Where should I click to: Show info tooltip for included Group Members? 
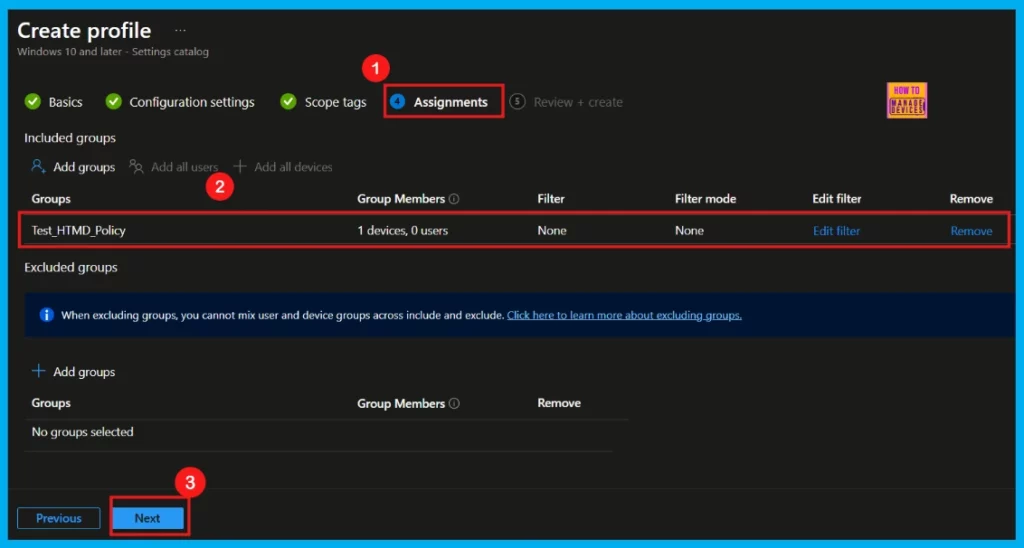click(454, 199)
